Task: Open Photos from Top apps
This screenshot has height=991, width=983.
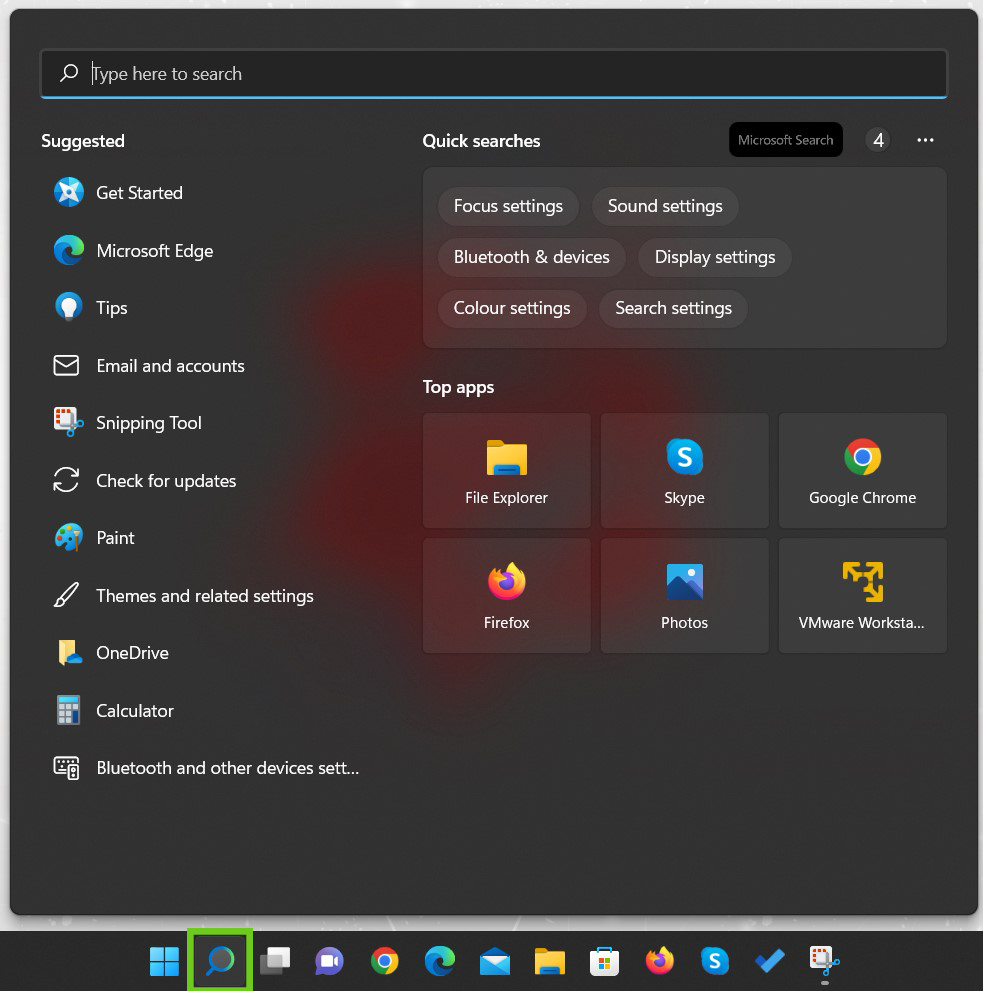Action: click(684, 596)
